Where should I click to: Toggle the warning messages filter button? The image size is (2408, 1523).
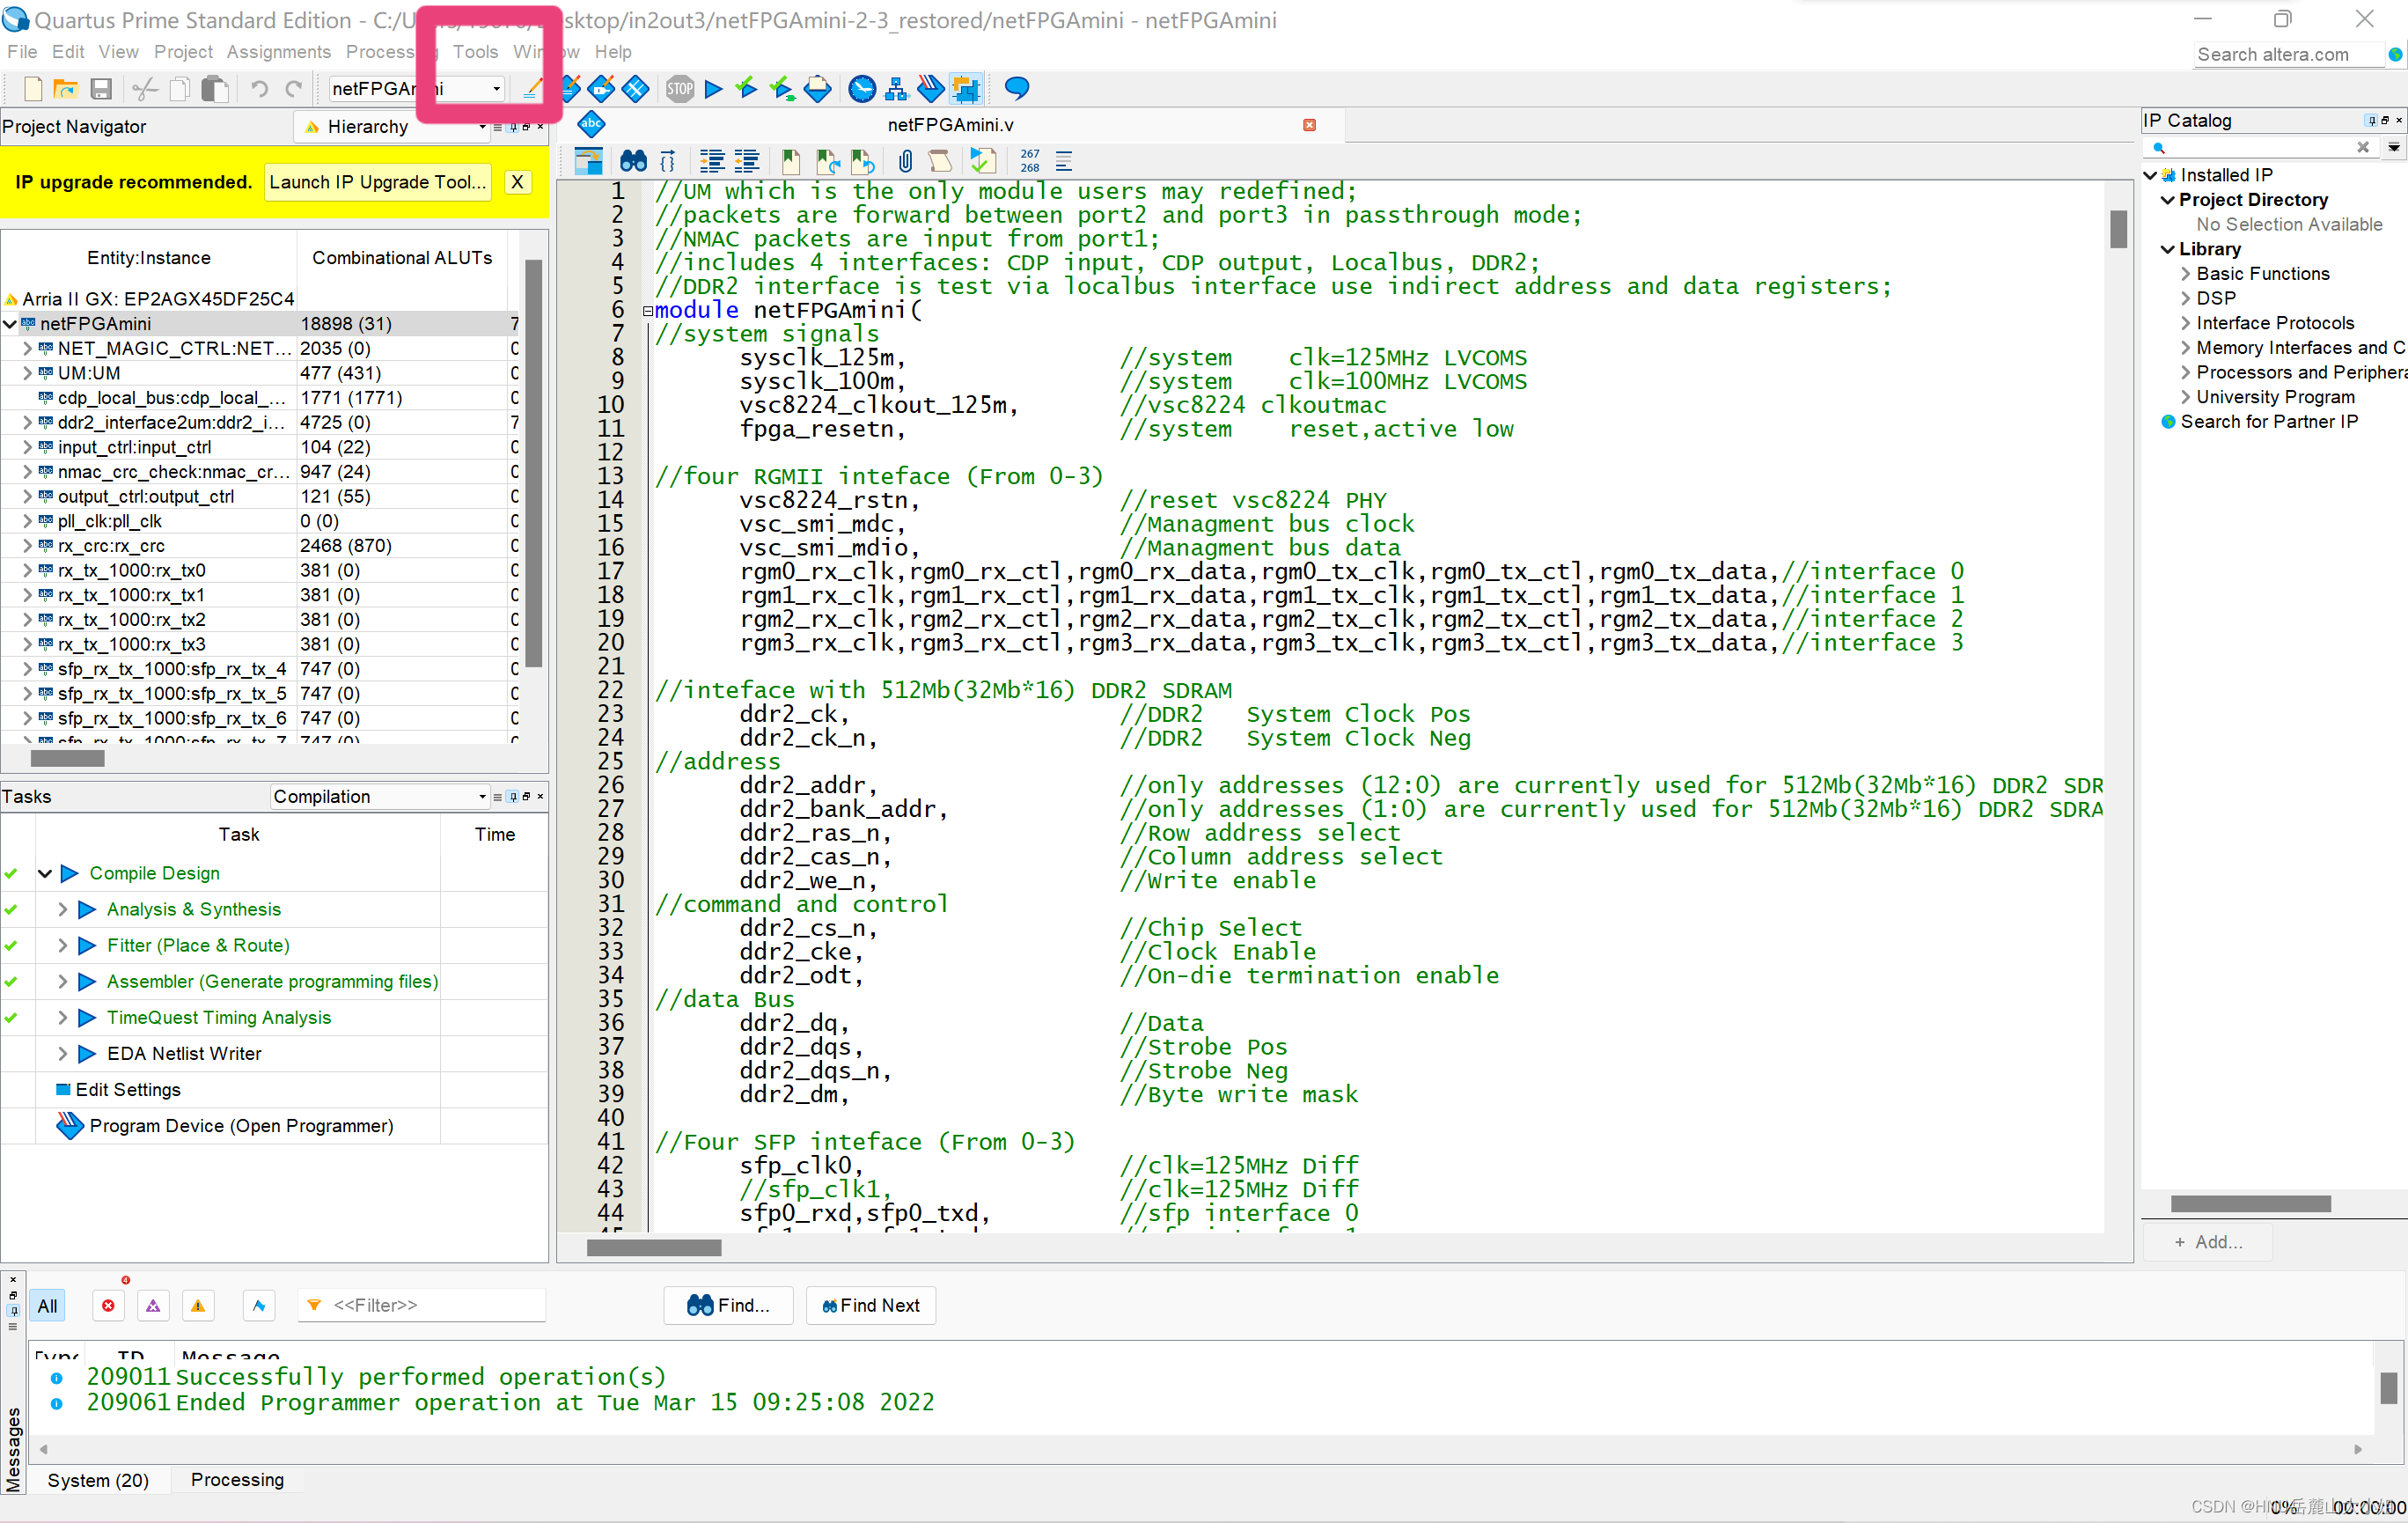198,1305
